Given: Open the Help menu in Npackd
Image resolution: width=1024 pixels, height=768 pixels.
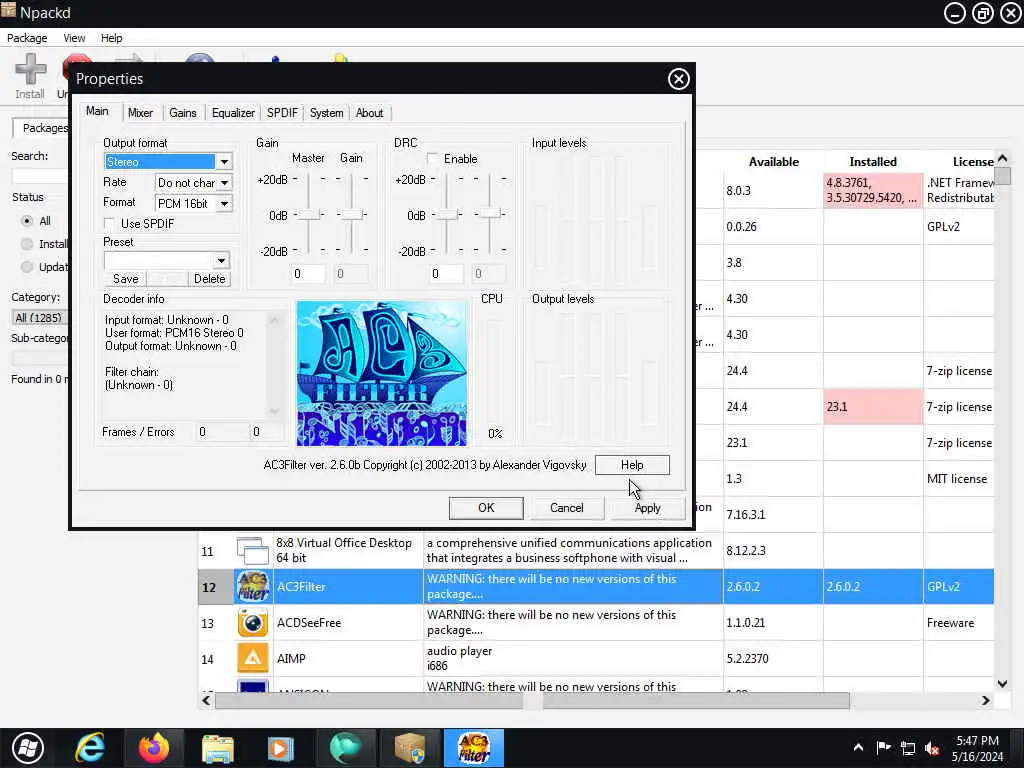Looking at the screenshot, I should pyautogui.click(x=112, y=38).
